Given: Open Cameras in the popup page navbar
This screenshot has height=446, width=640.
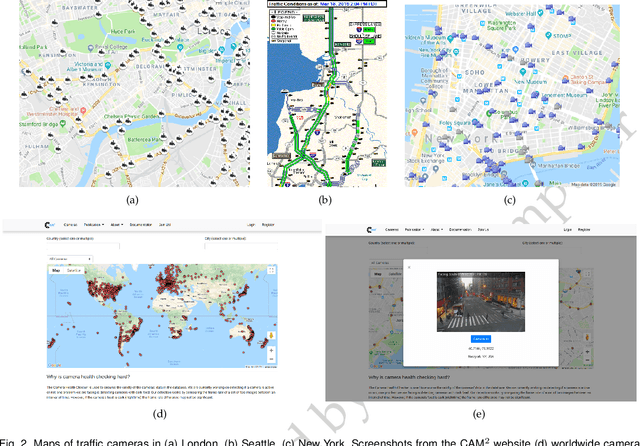Looking at the screenshot, I should [392, 230].
